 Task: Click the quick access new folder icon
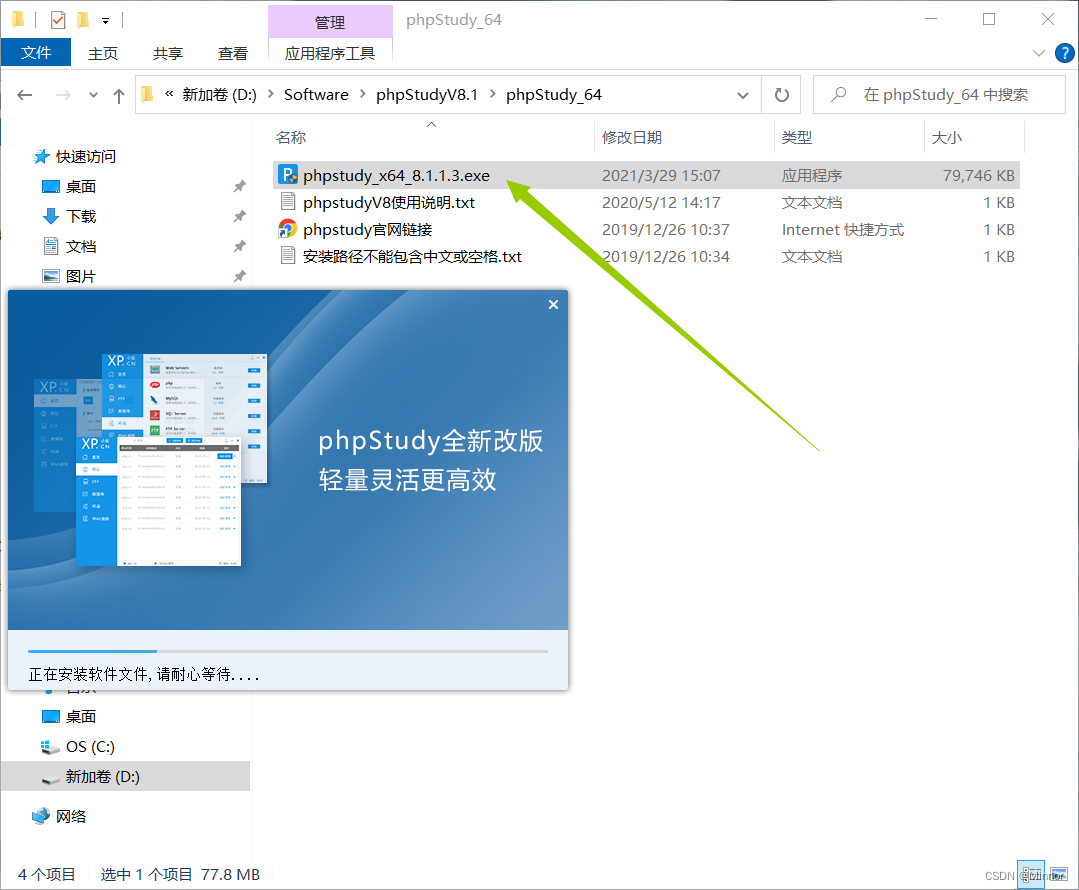(83, 20)
